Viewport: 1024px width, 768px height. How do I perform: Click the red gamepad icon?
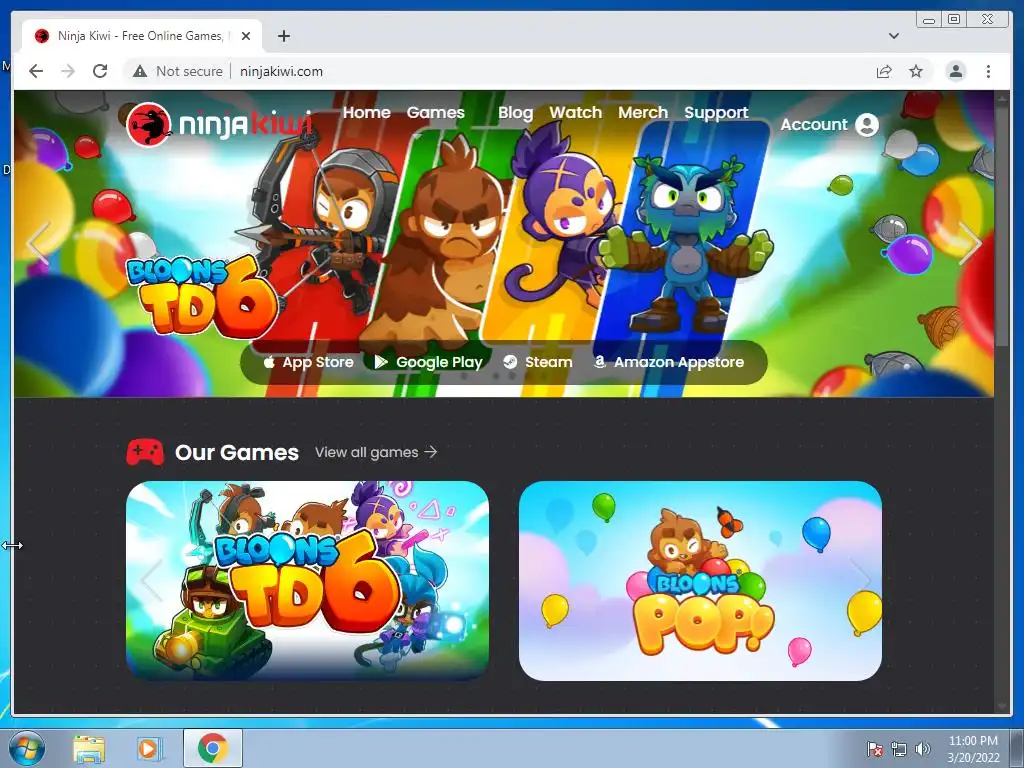coord(145,452)
